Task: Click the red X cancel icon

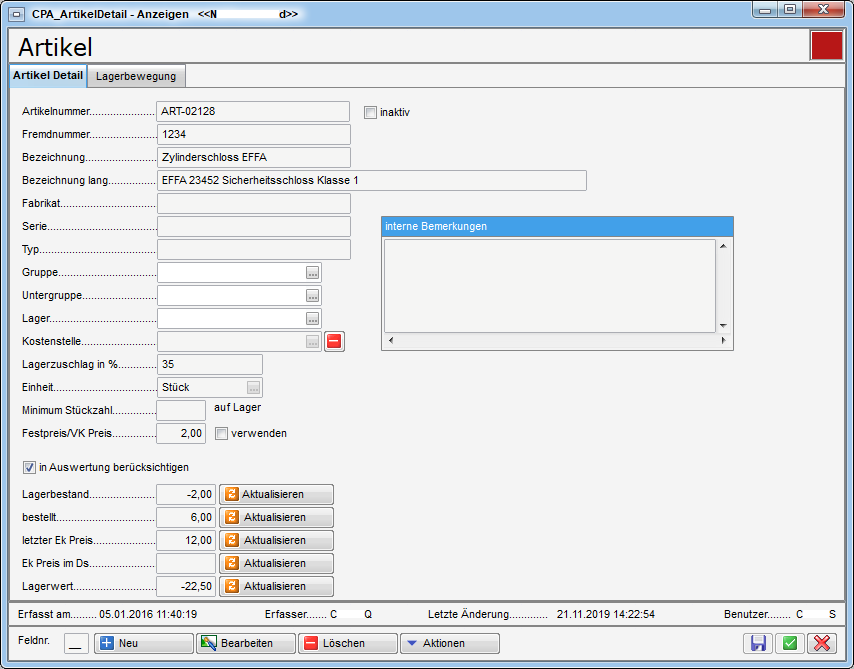Action: (x=822, y=644)
